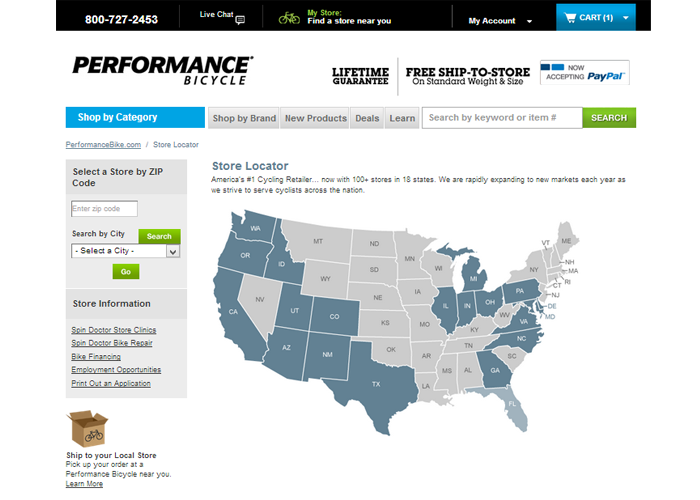This screenshot has width=700, height=500.
Task: Click the green SEARCH button in header
Action: (609, 118)
